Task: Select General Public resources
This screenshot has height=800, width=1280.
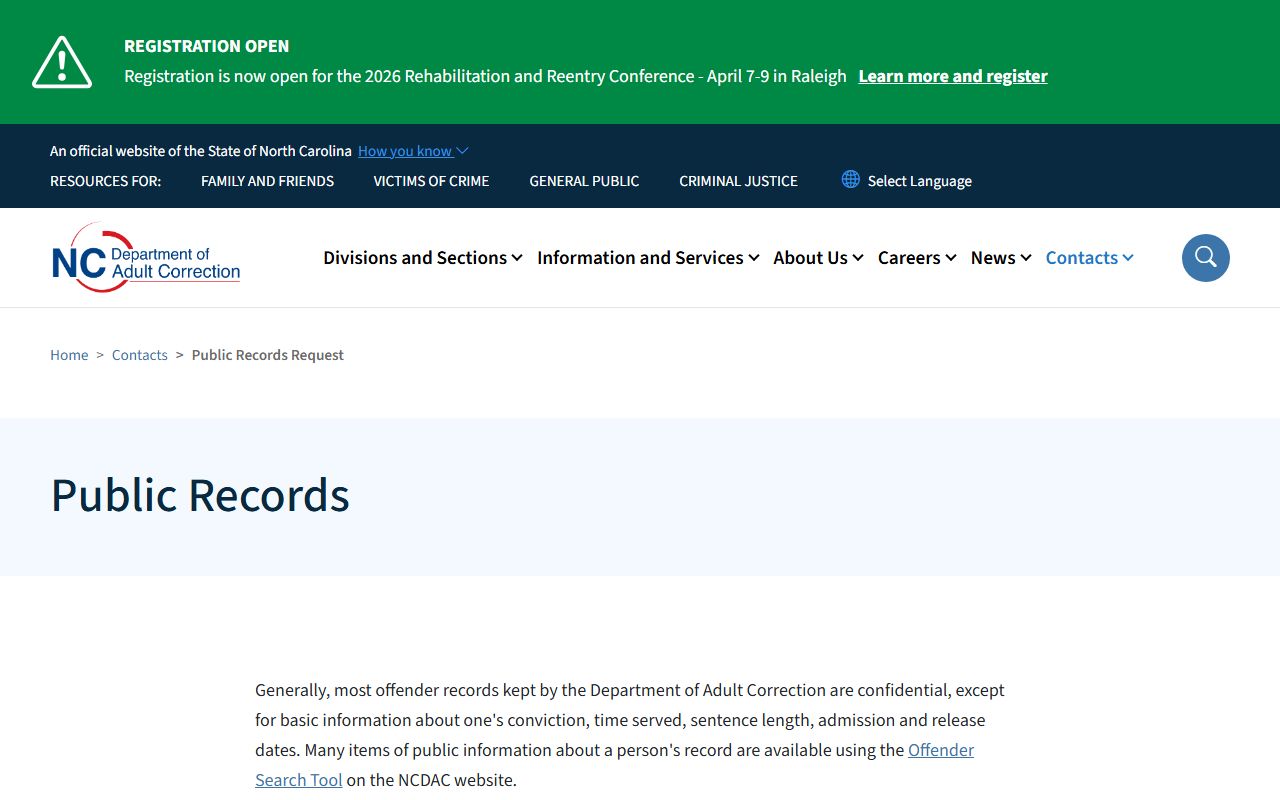Action: 584,181
